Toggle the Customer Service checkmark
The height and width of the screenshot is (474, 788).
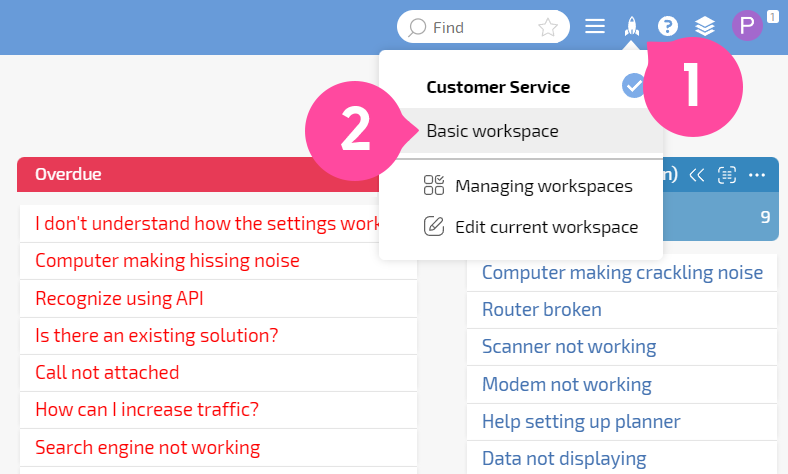[x=633, y=86]
